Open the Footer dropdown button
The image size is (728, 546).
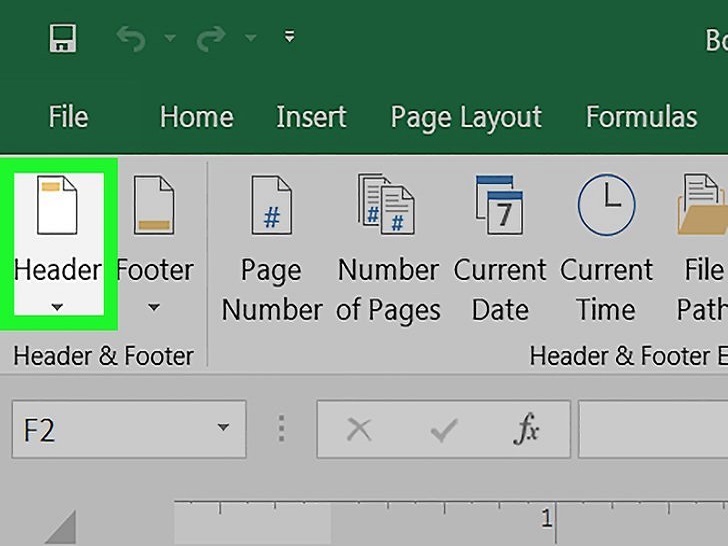154,244
